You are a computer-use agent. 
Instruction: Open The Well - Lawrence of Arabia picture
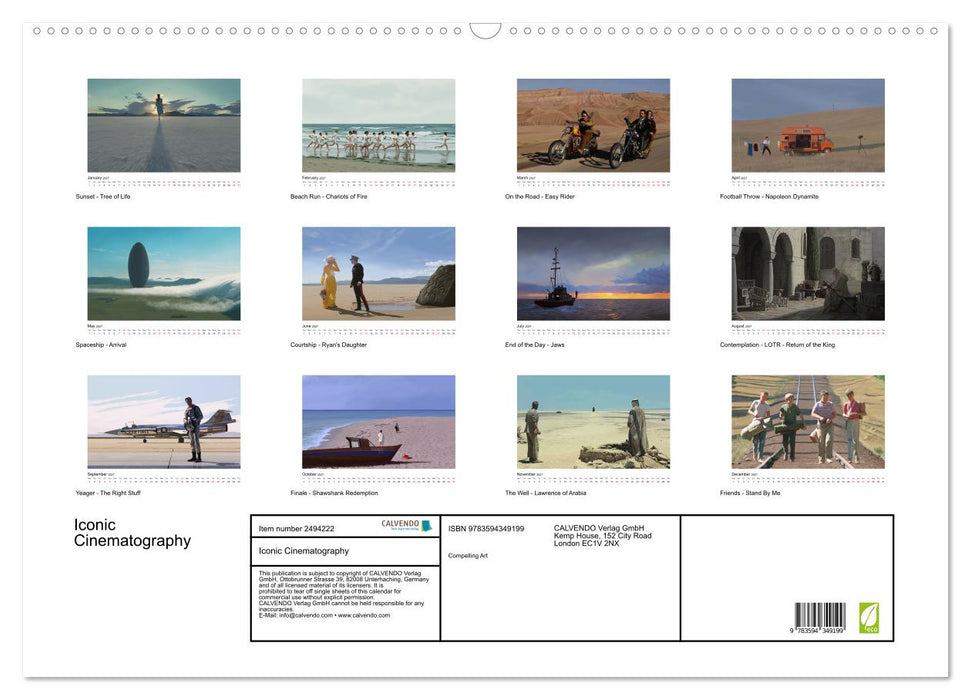click(x=593, y=422)
